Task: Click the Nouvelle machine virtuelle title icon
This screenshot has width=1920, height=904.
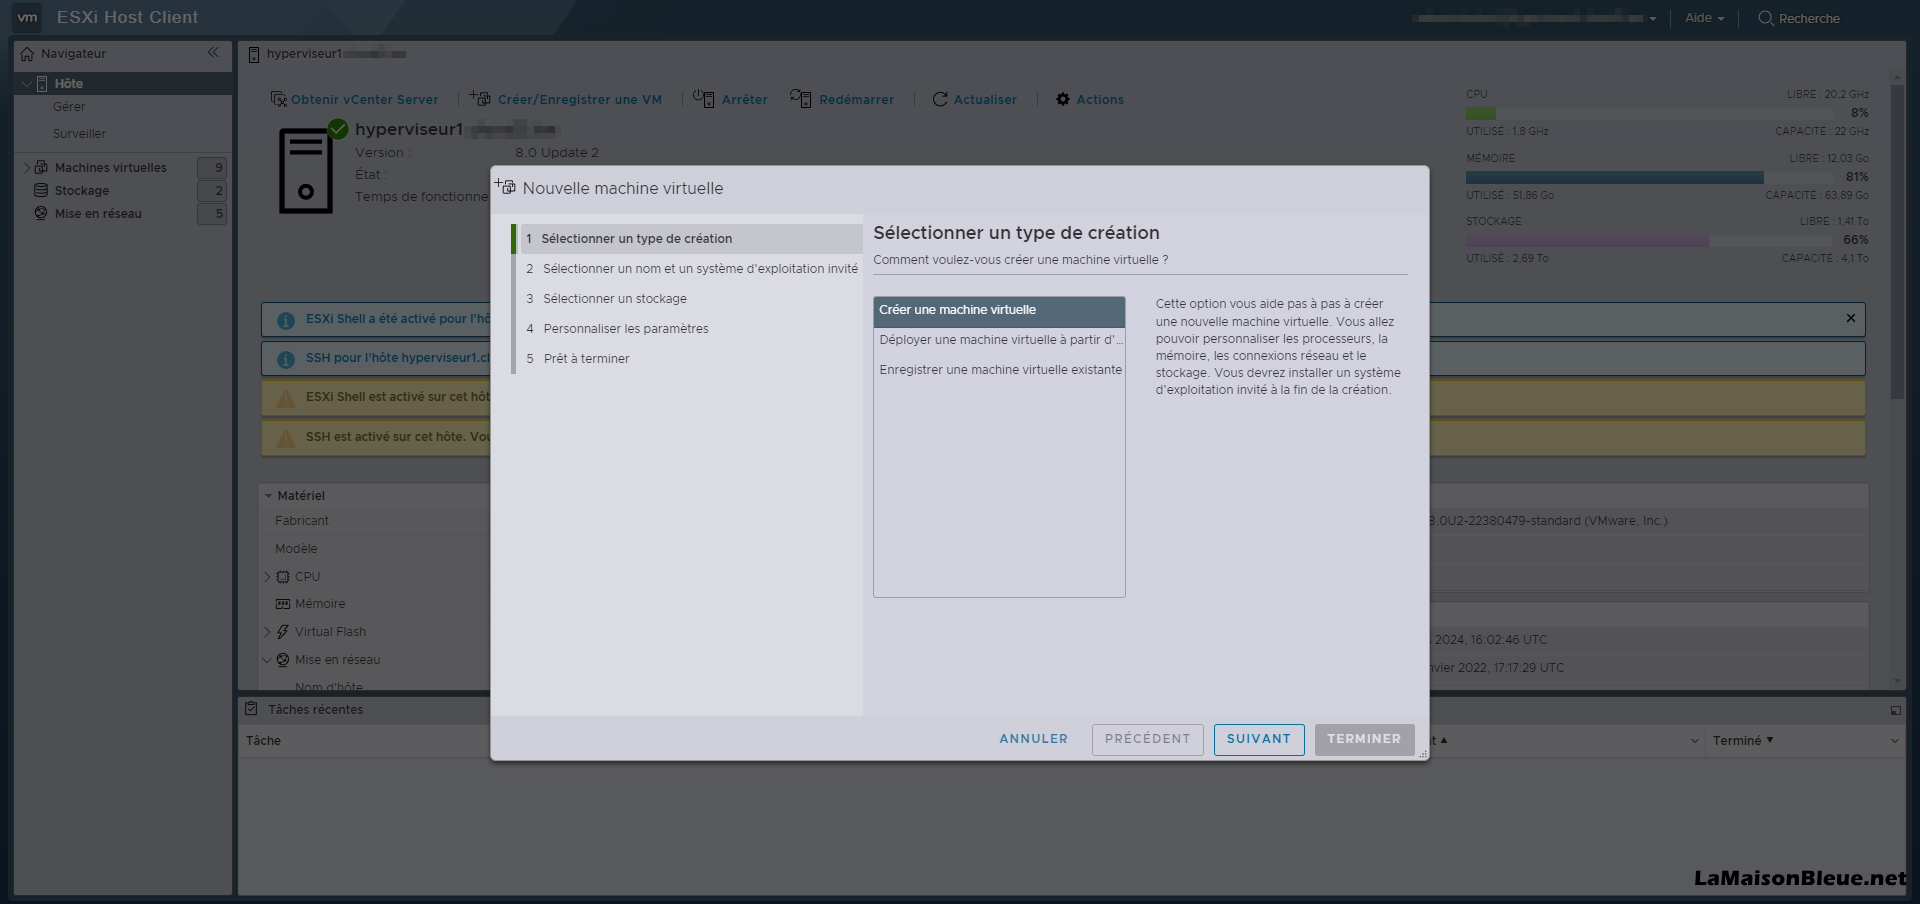Action: pyautogui.click(x=505, y=187)
